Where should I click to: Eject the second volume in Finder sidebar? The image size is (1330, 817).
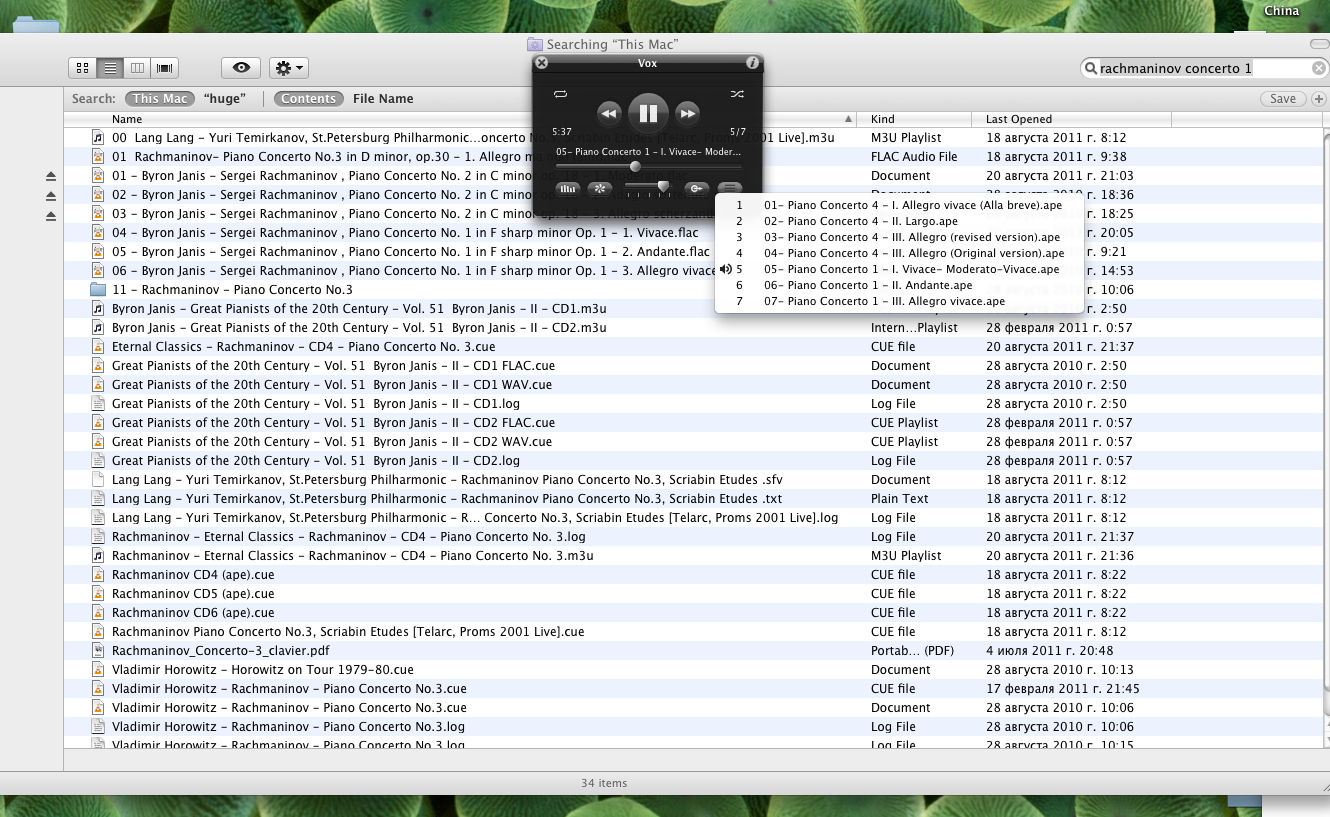(x=51, y=196)
